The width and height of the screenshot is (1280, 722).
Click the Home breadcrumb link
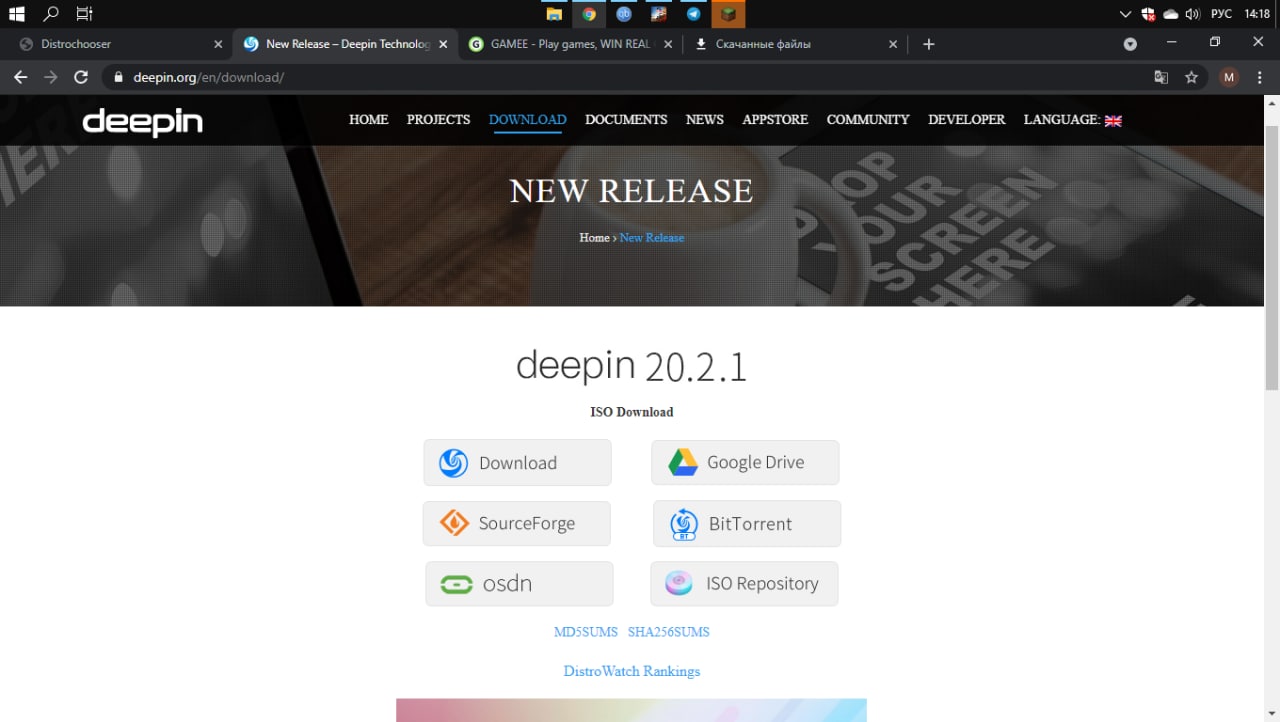pos(594,237)
